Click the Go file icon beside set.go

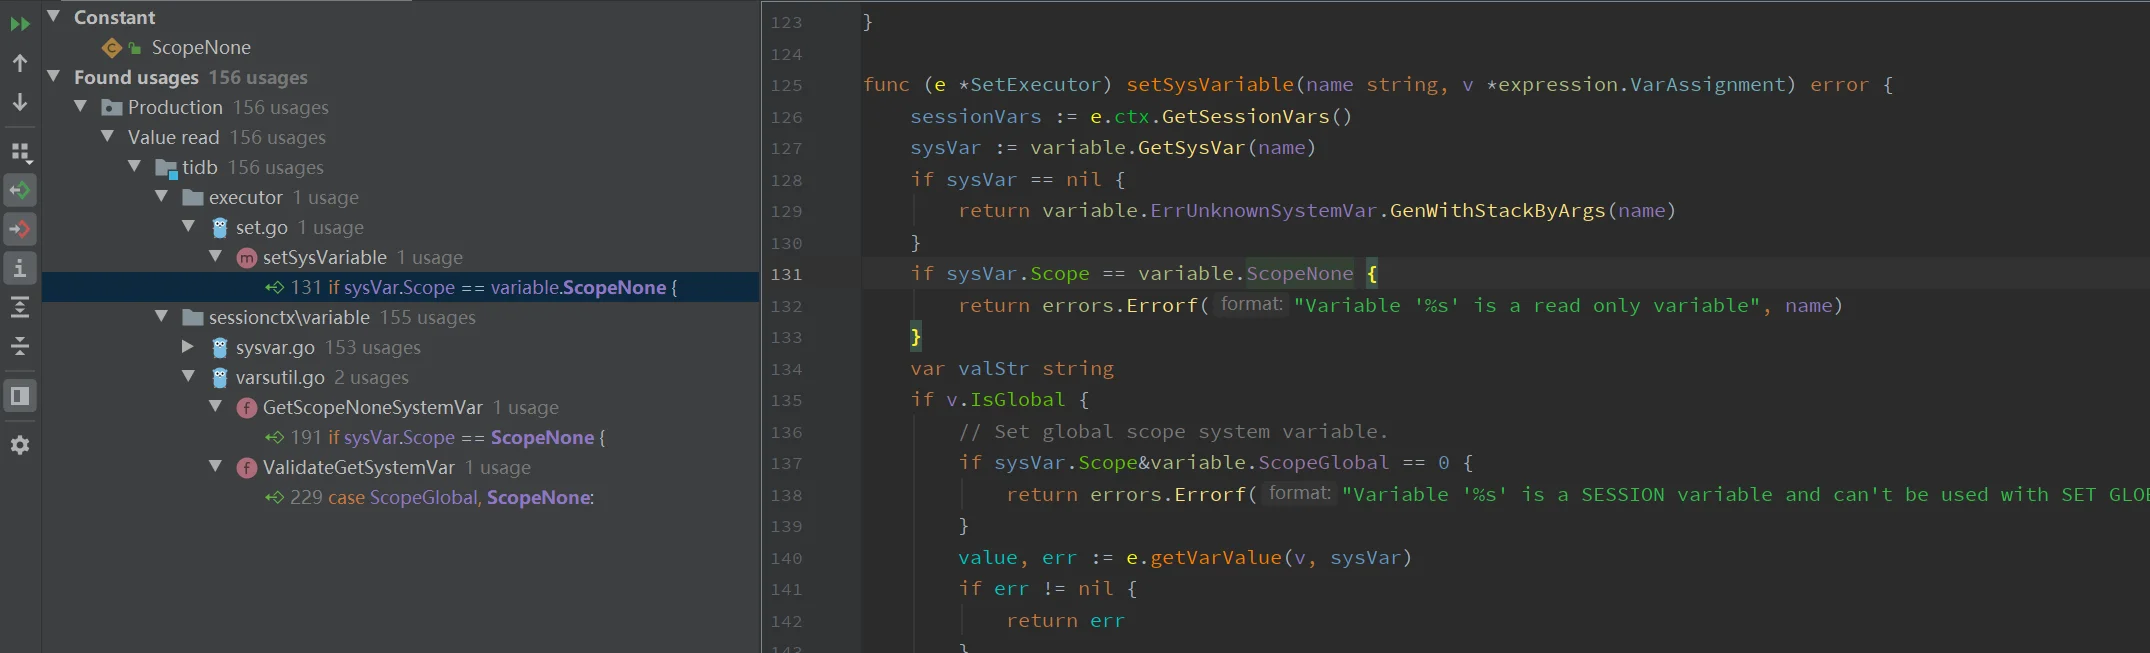pyautogui.click(x=220, y=228)
